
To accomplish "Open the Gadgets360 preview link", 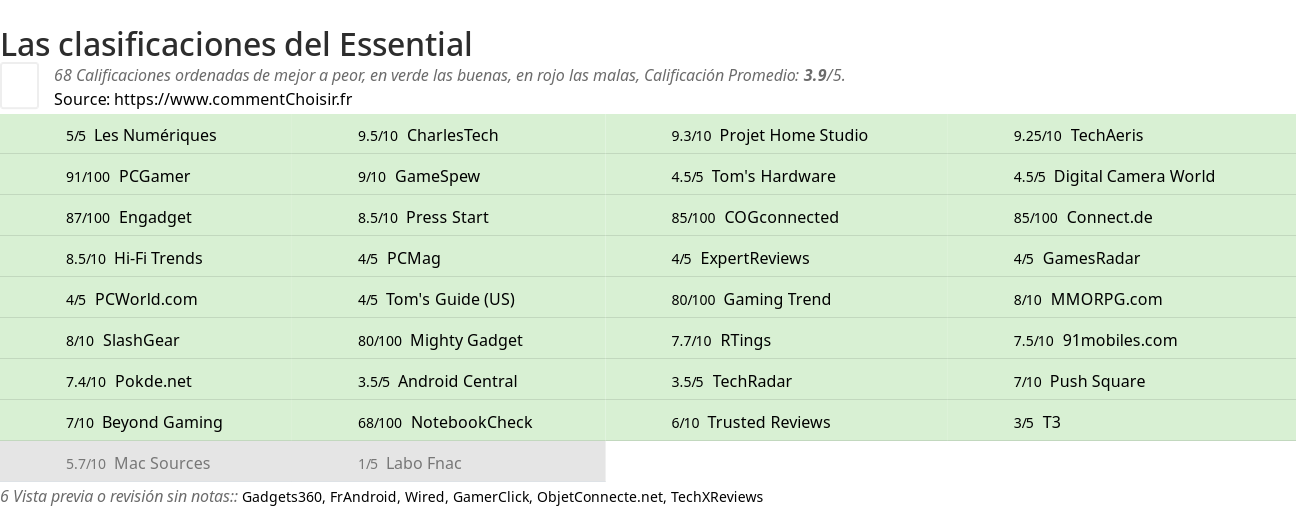I will 281,497.
